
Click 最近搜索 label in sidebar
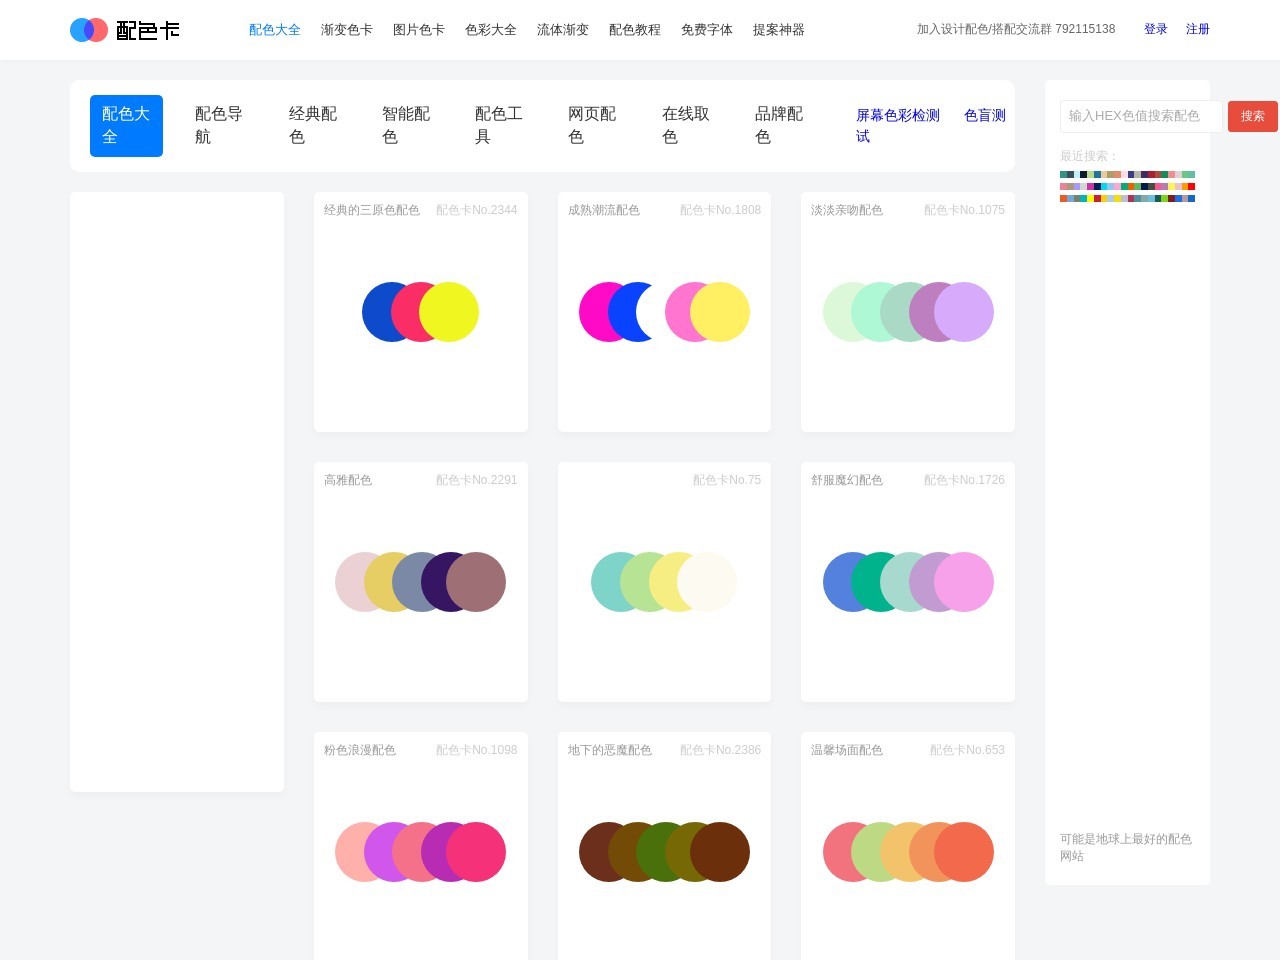pyautogui.click(x=1089, y=156)
